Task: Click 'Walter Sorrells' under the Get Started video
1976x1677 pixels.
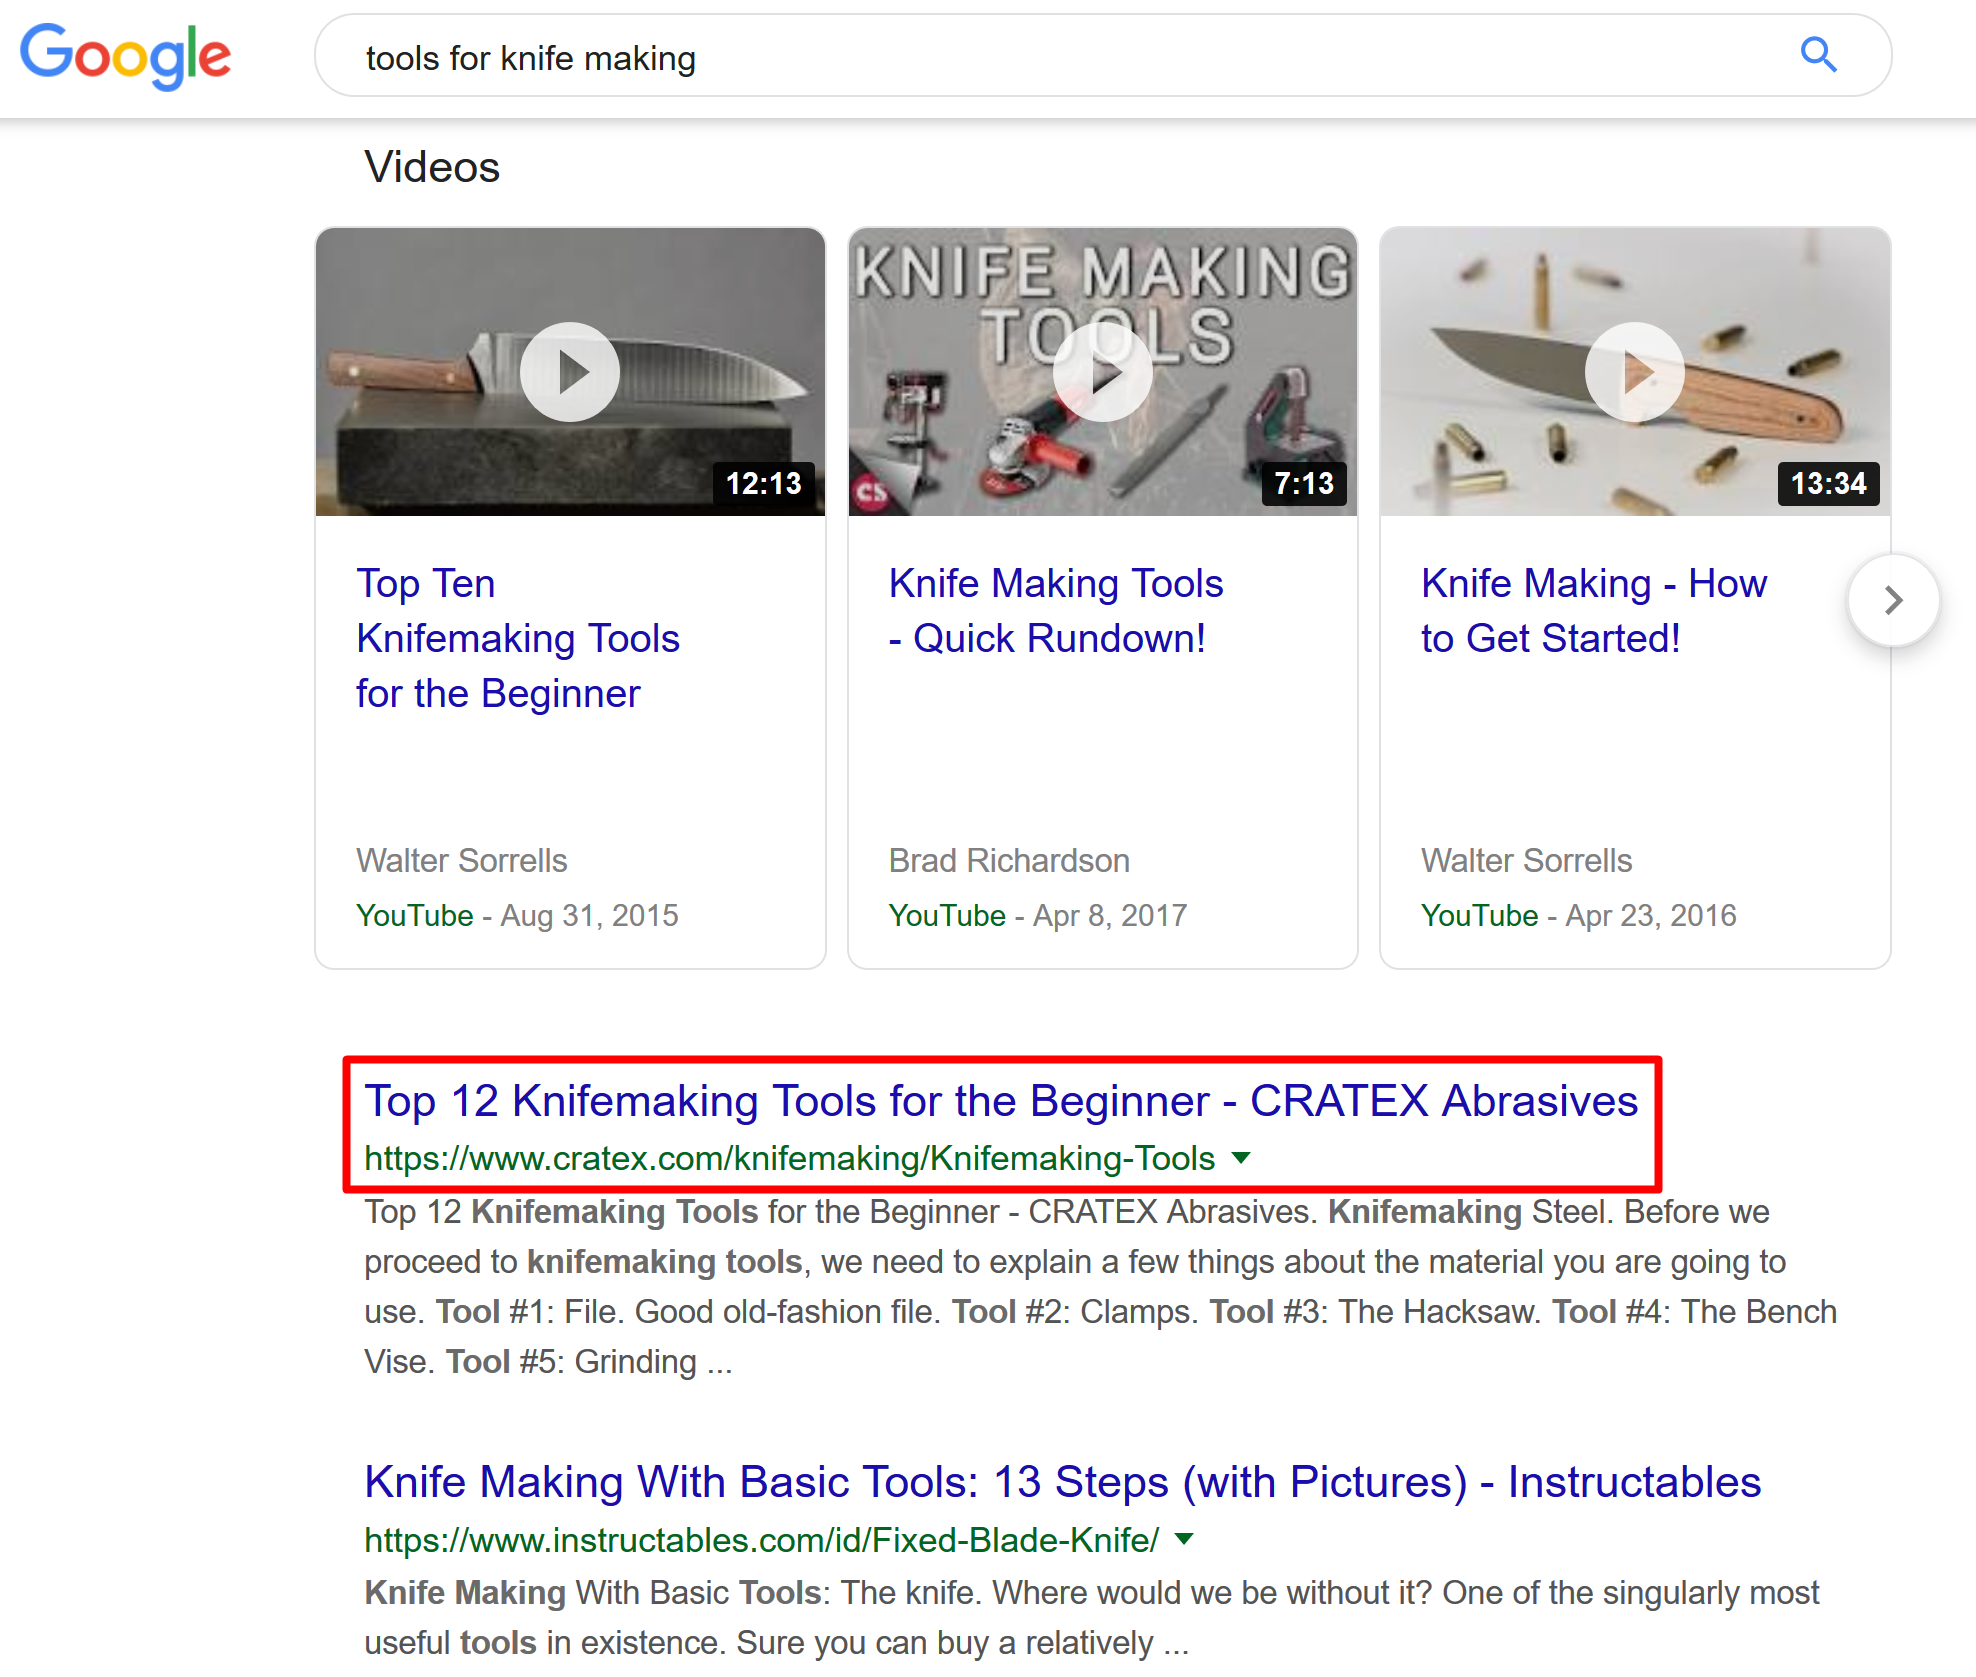Action: tap(1526, 861)
